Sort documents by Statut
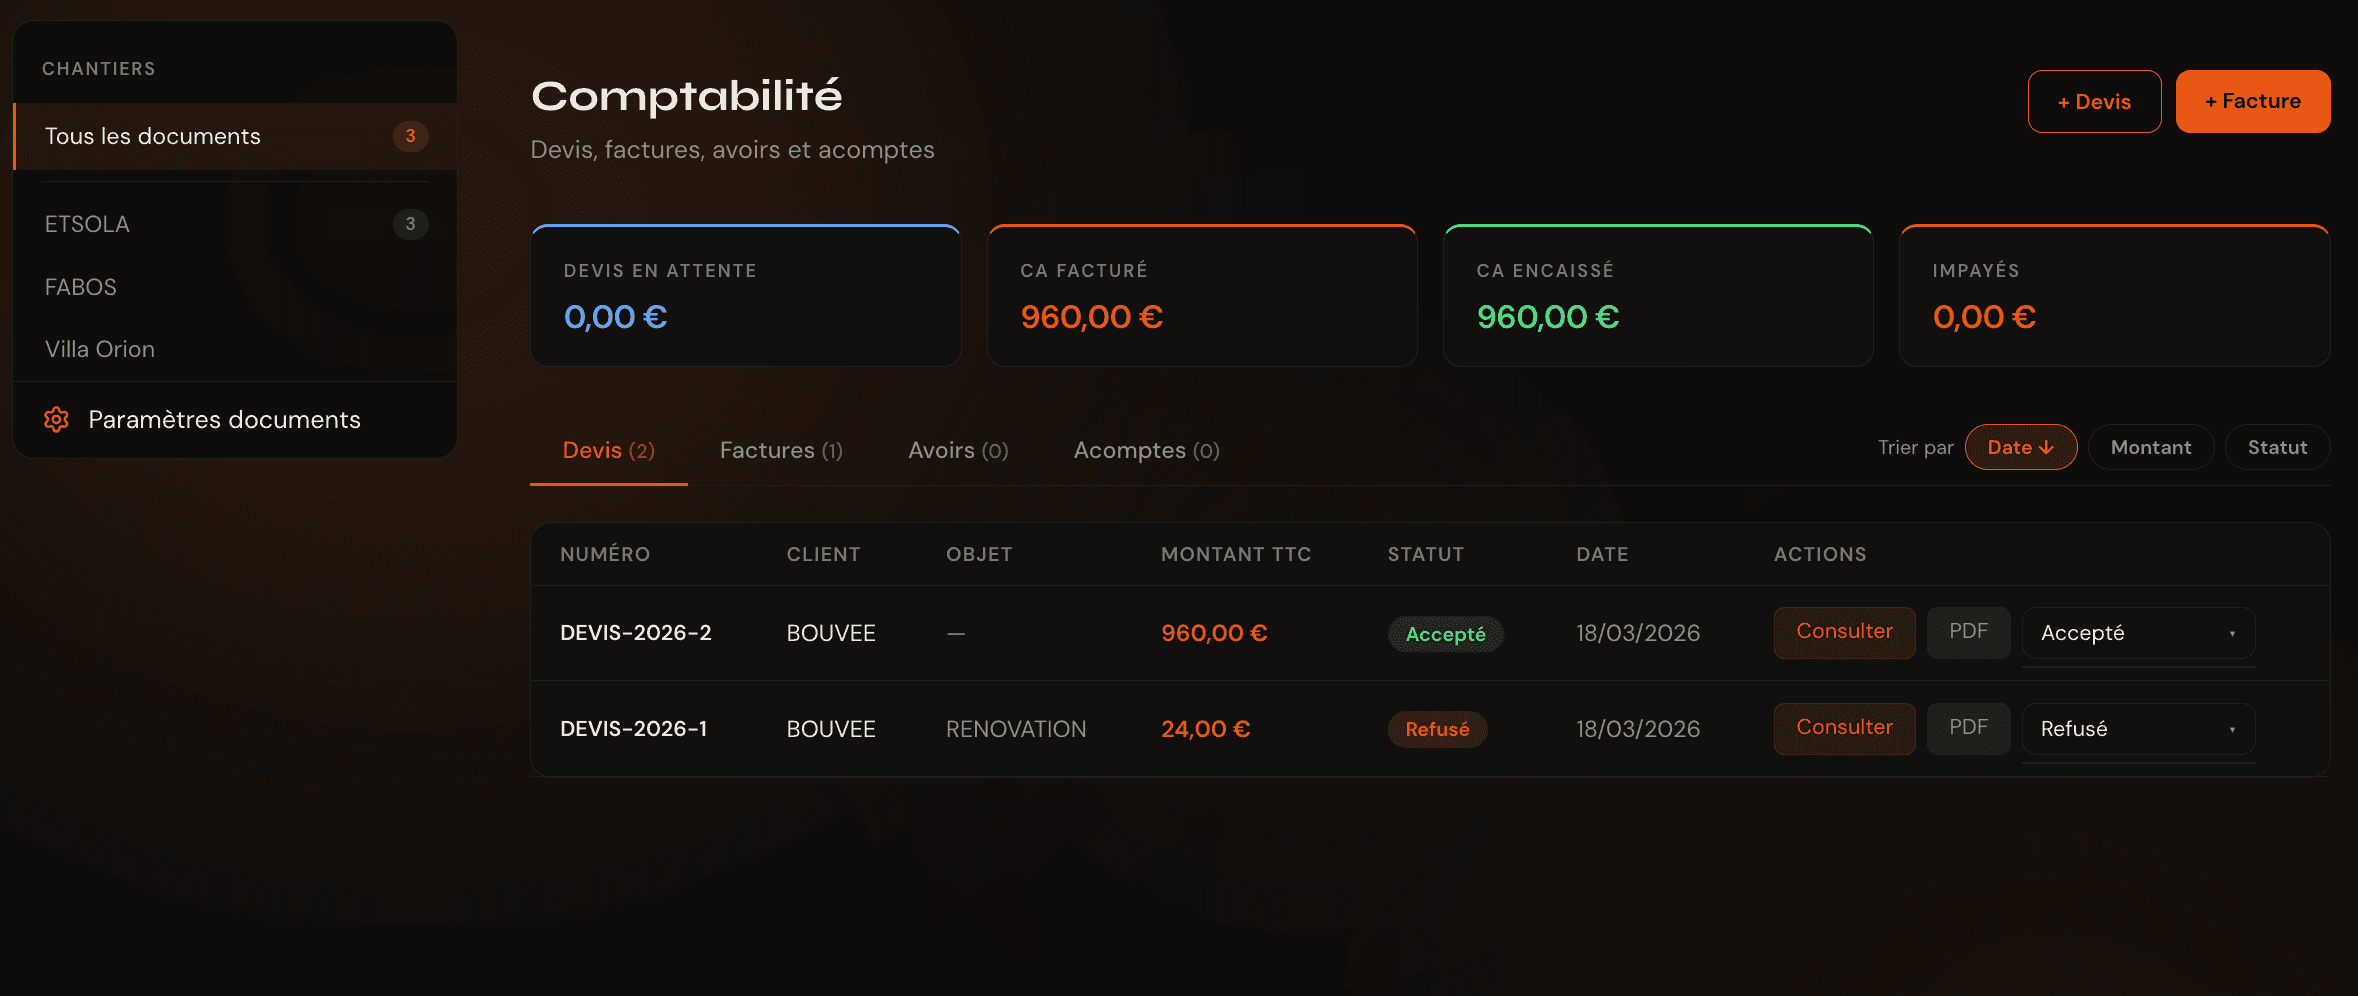Image resolution: width=2358 pixels, height=996 pixels. point(2277,447)
